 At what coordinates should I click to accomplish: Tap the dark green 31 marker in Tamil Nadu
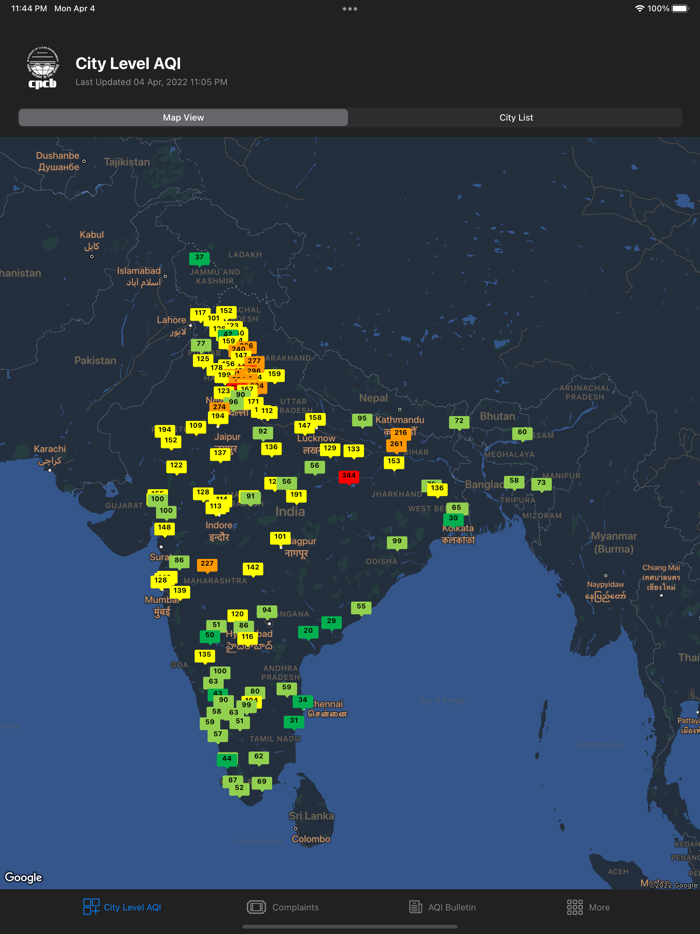coord(294,721)
